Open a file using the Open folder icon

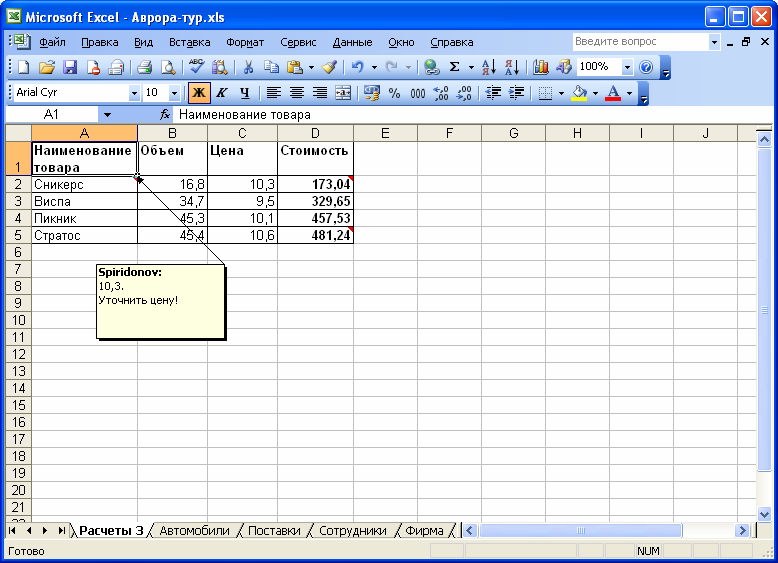click(x=47, y=67)
